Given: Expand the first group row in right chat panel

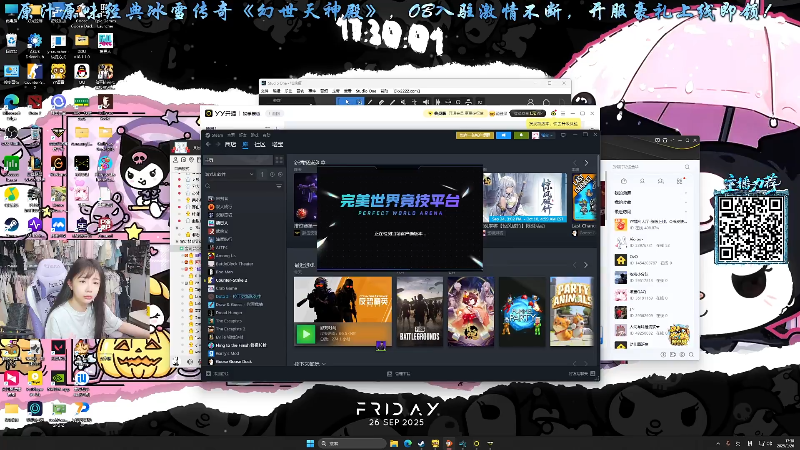Looking at the screenshot, I should coord(651,193).
